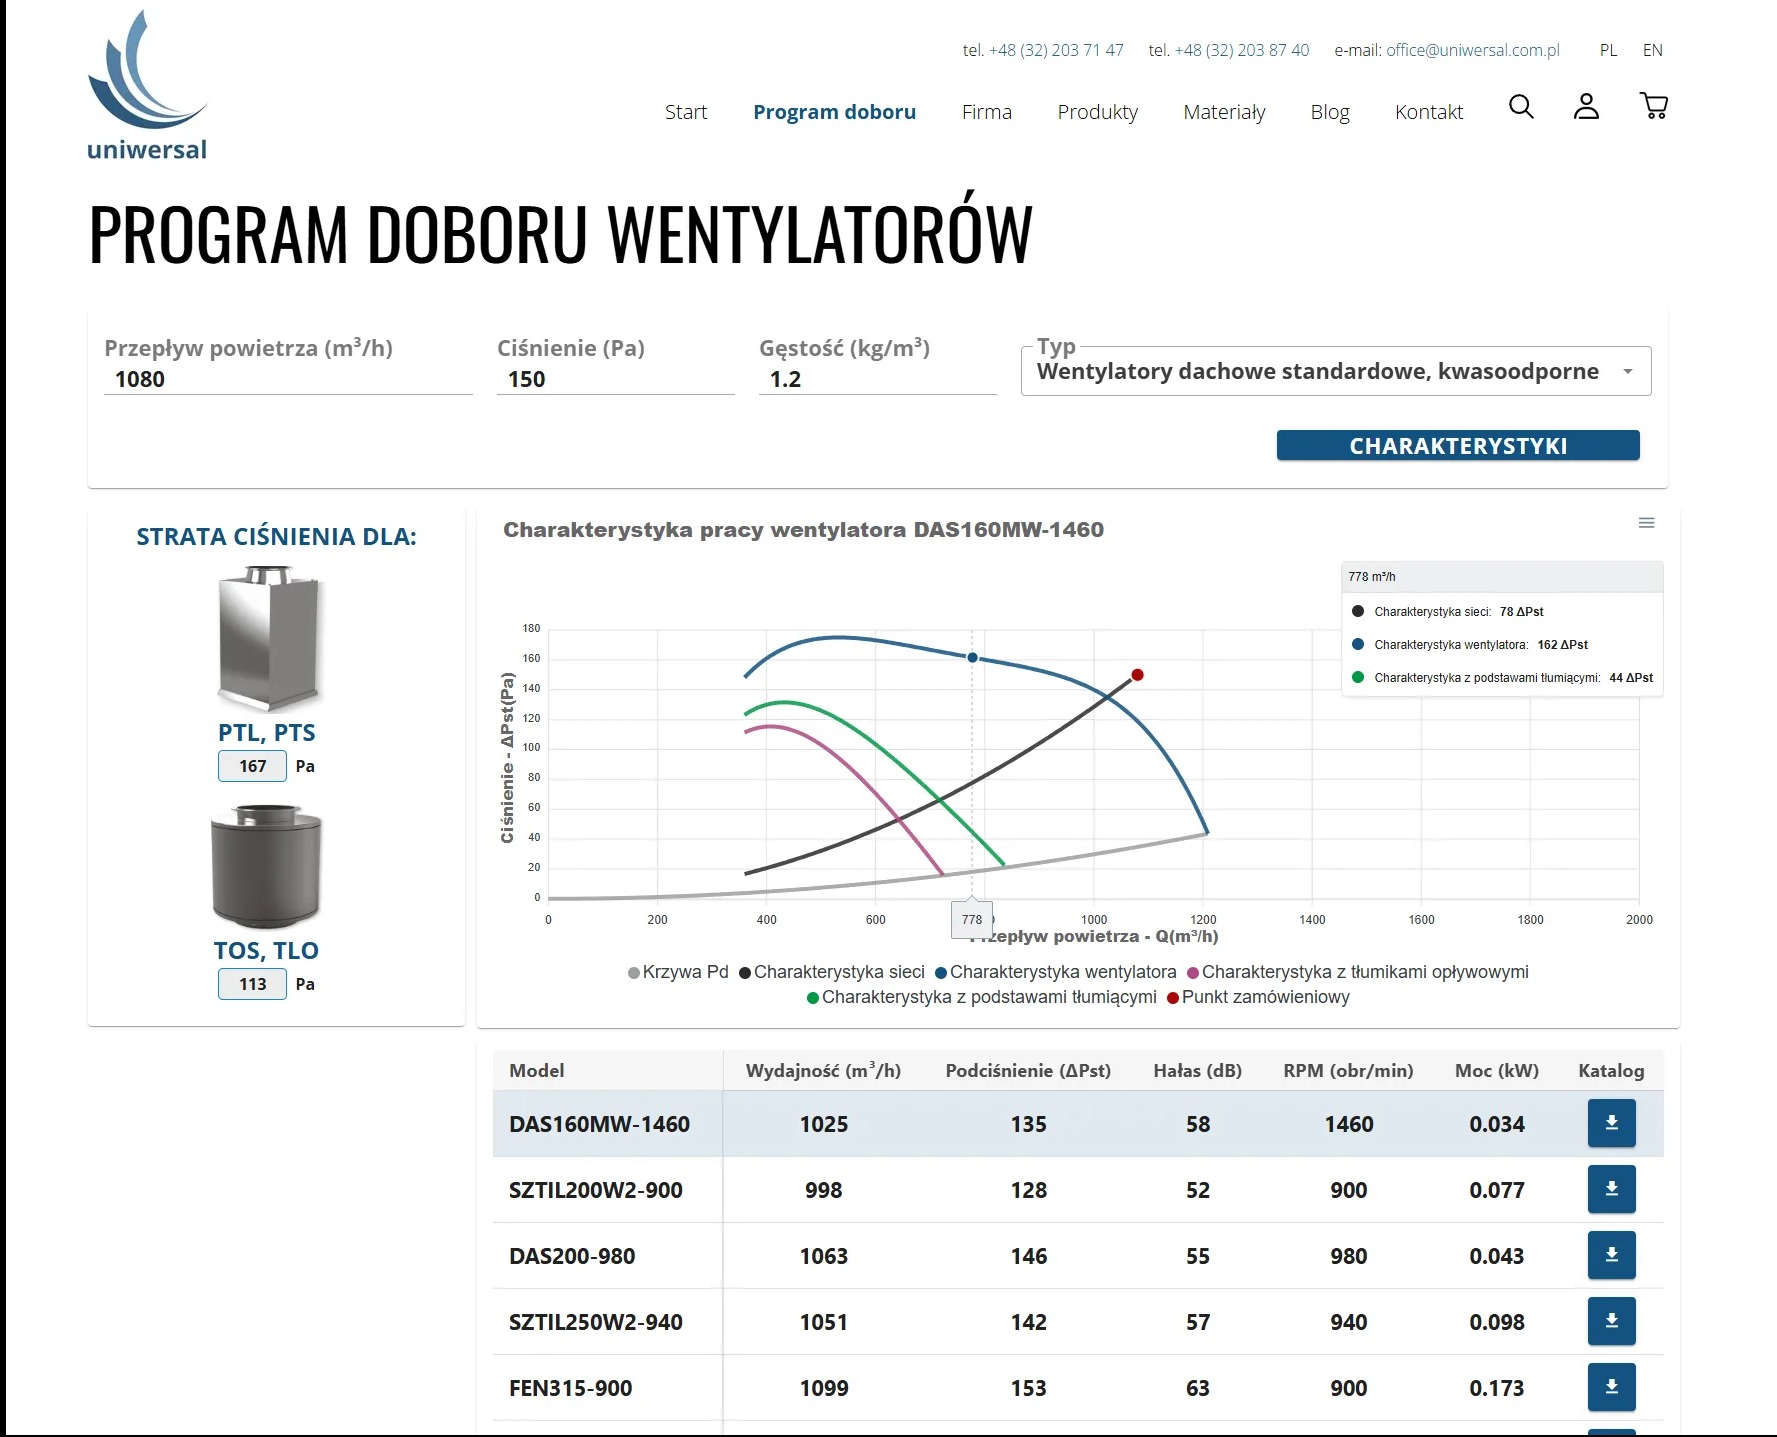Click the 778 flow marker on the chart
This screenshot has width=1777, height=1437.
(x=971, y=918)
